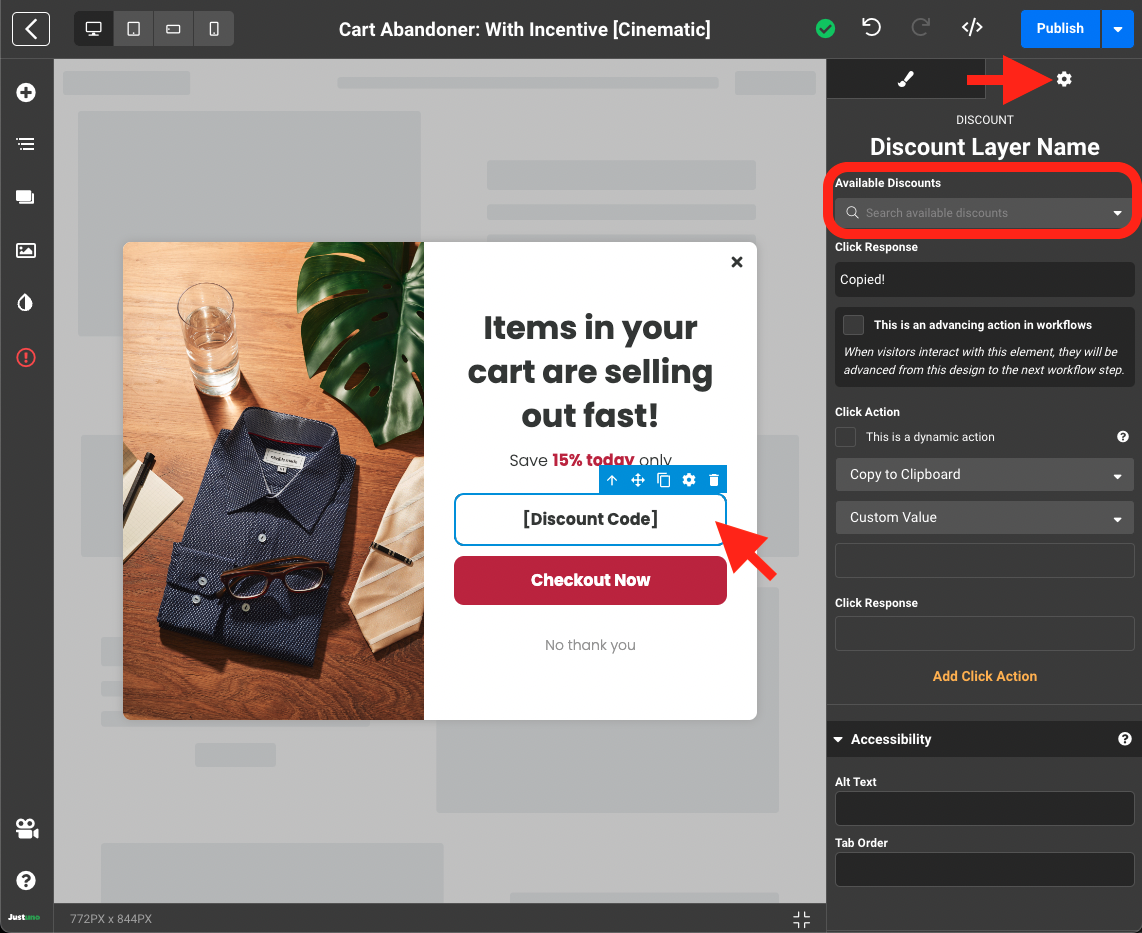The width and height of the screenshot is (1142, 933).
Task: Click the back arrow button
Action: coord(31,29)
